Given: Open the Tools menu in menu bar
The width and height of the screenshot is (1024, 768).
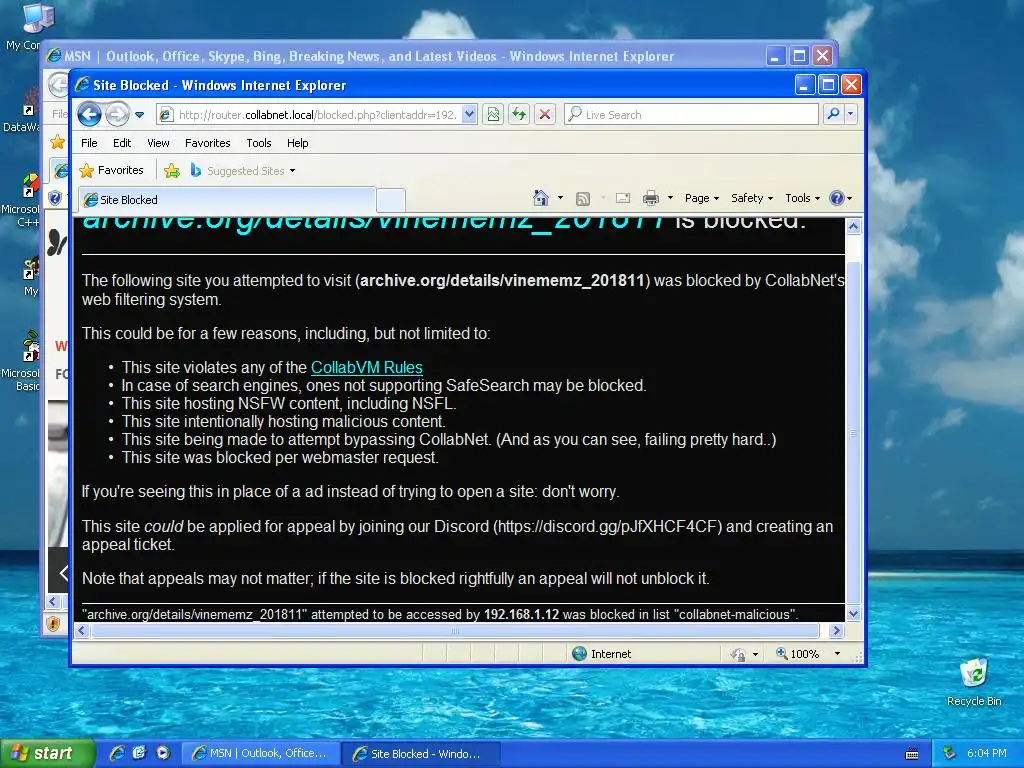Looking at the screenshot, I should coord(259,143).
